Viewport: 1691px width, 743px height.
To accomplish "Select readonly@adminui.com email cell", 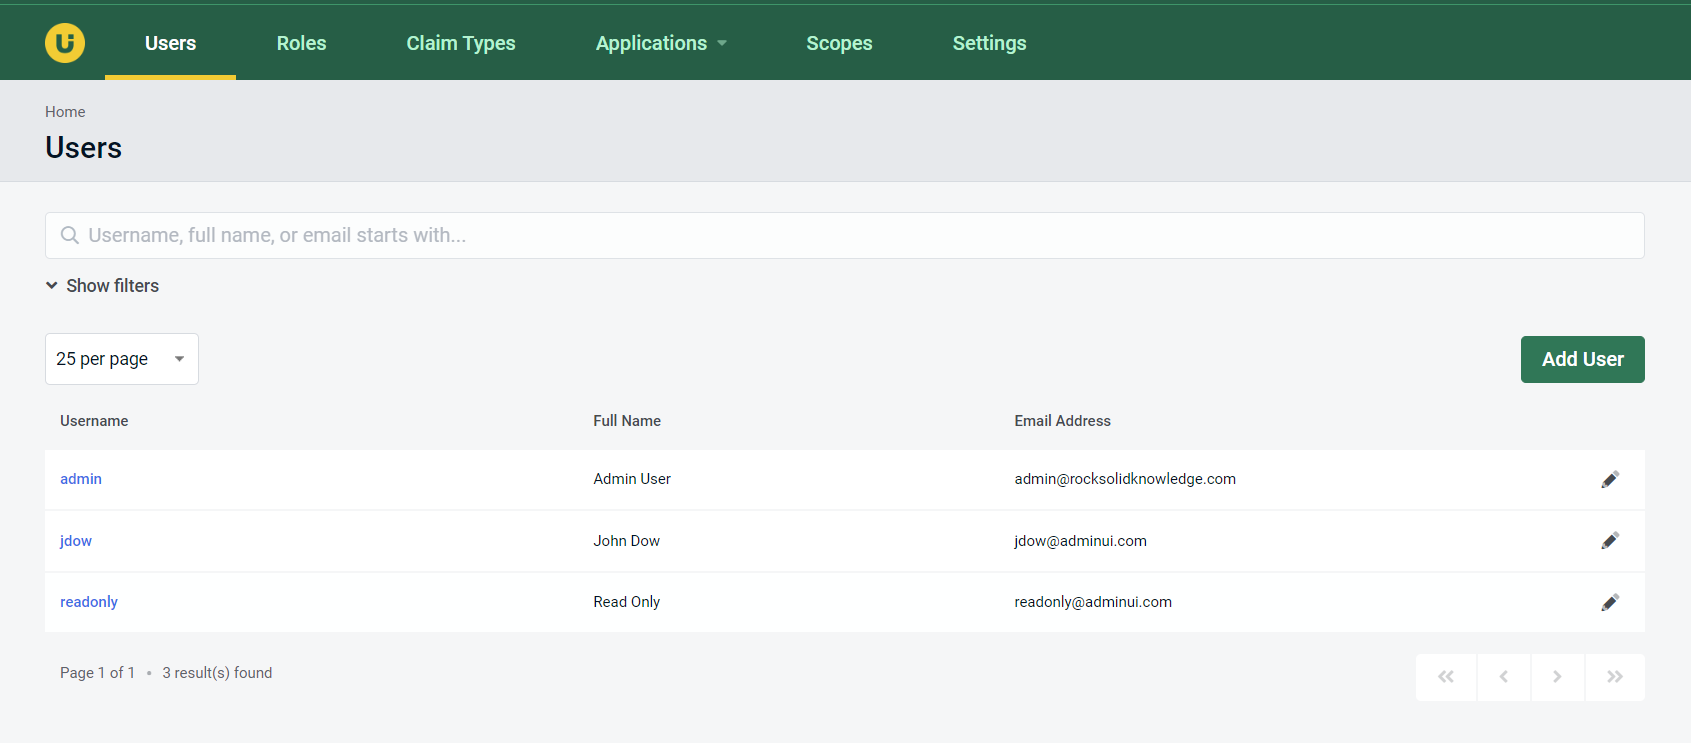I will point(1093,602).
